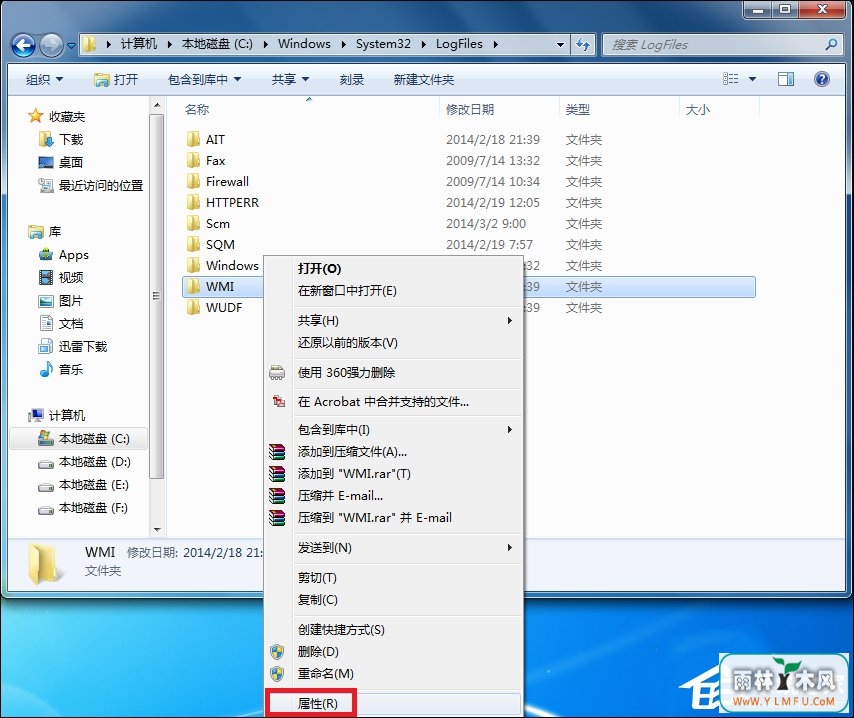Open the view options dropdown arrow
The width and height of the screenshot is (854, 718).
[752, 80]
